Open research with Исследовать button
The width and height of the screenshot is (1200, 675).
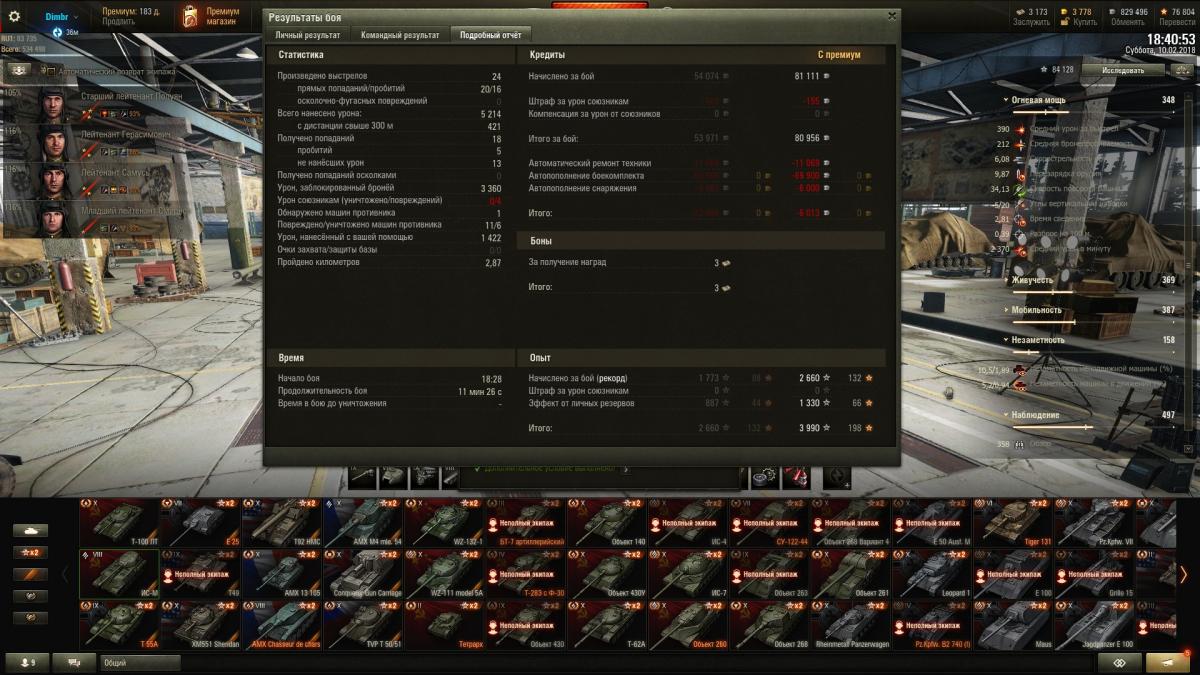tap(1124, 70)
